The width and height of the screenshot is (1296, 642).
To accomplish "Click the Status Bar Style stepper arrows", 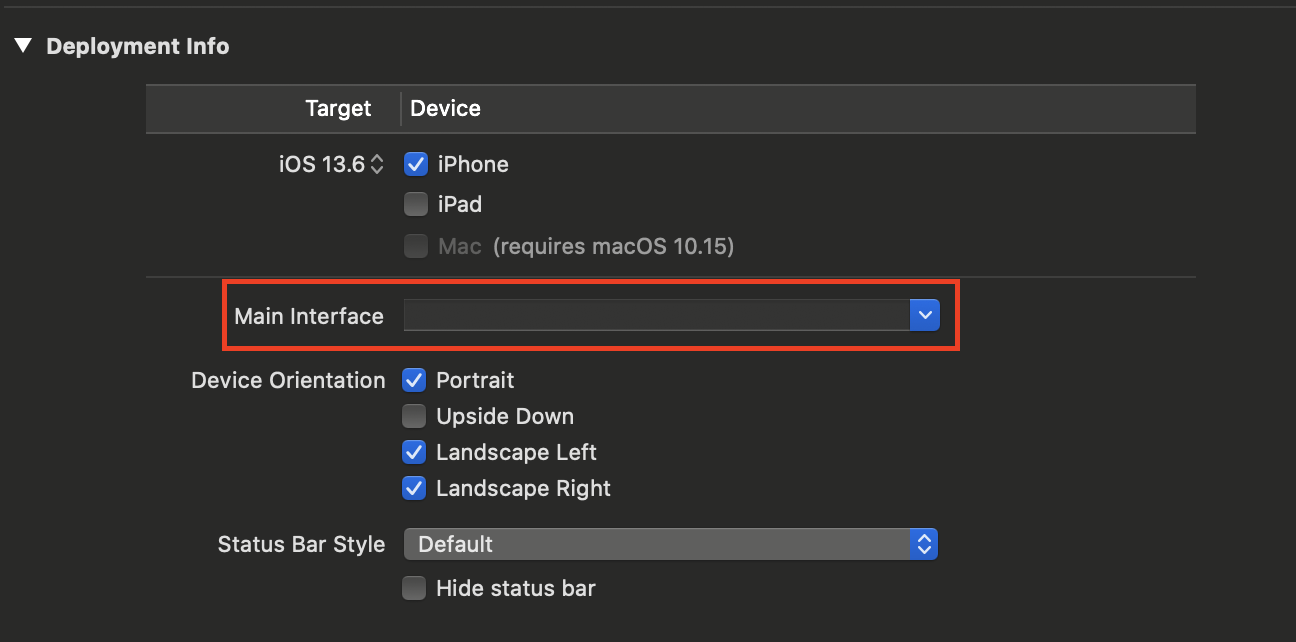I will (924, 544).
